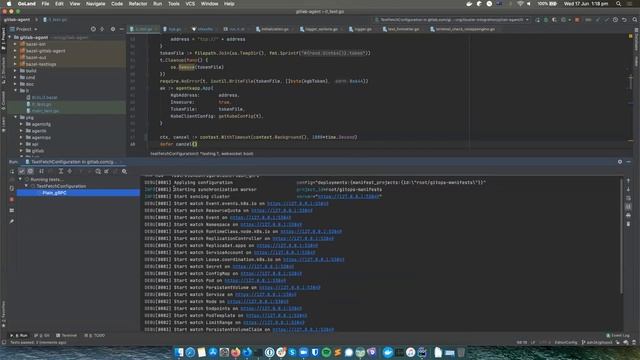This screenshot has width=640, height=360.
Task: Launch Firefox from the Dock
Action: point(236,352)
